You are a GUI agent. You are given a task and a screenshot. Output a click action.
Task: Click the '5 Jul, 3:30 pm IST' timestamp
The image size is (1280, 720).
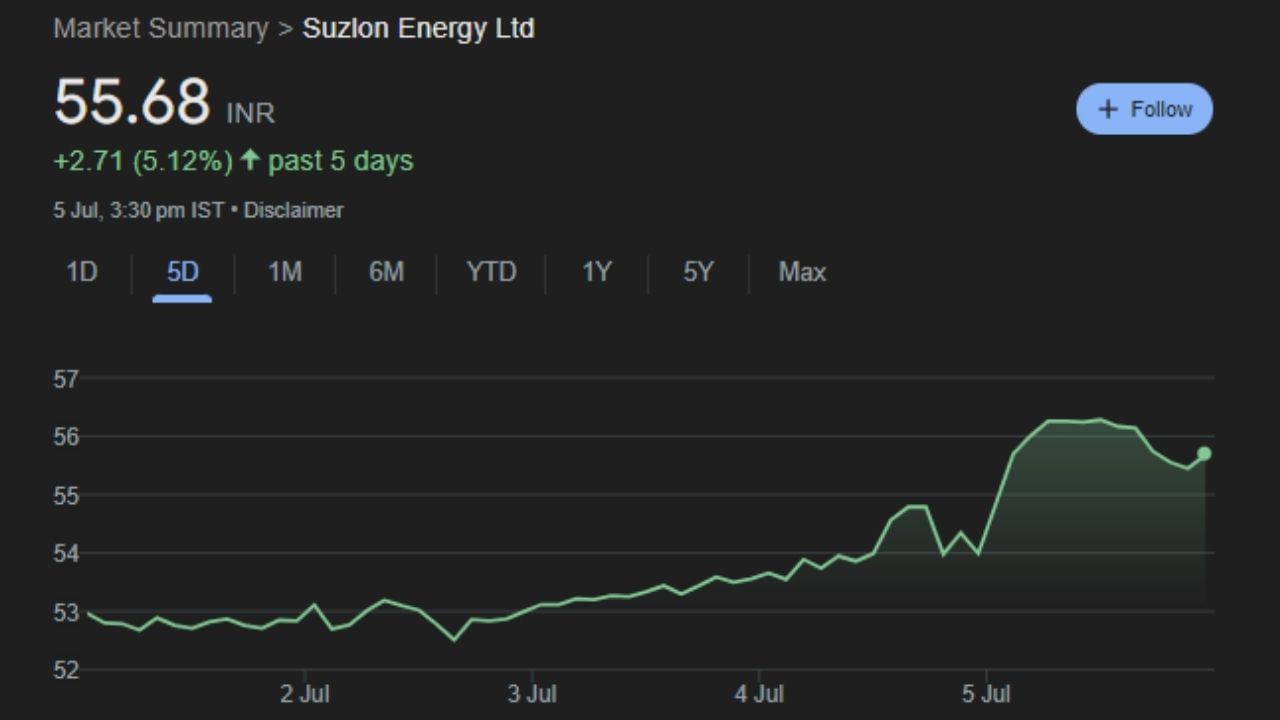(139, 210)
